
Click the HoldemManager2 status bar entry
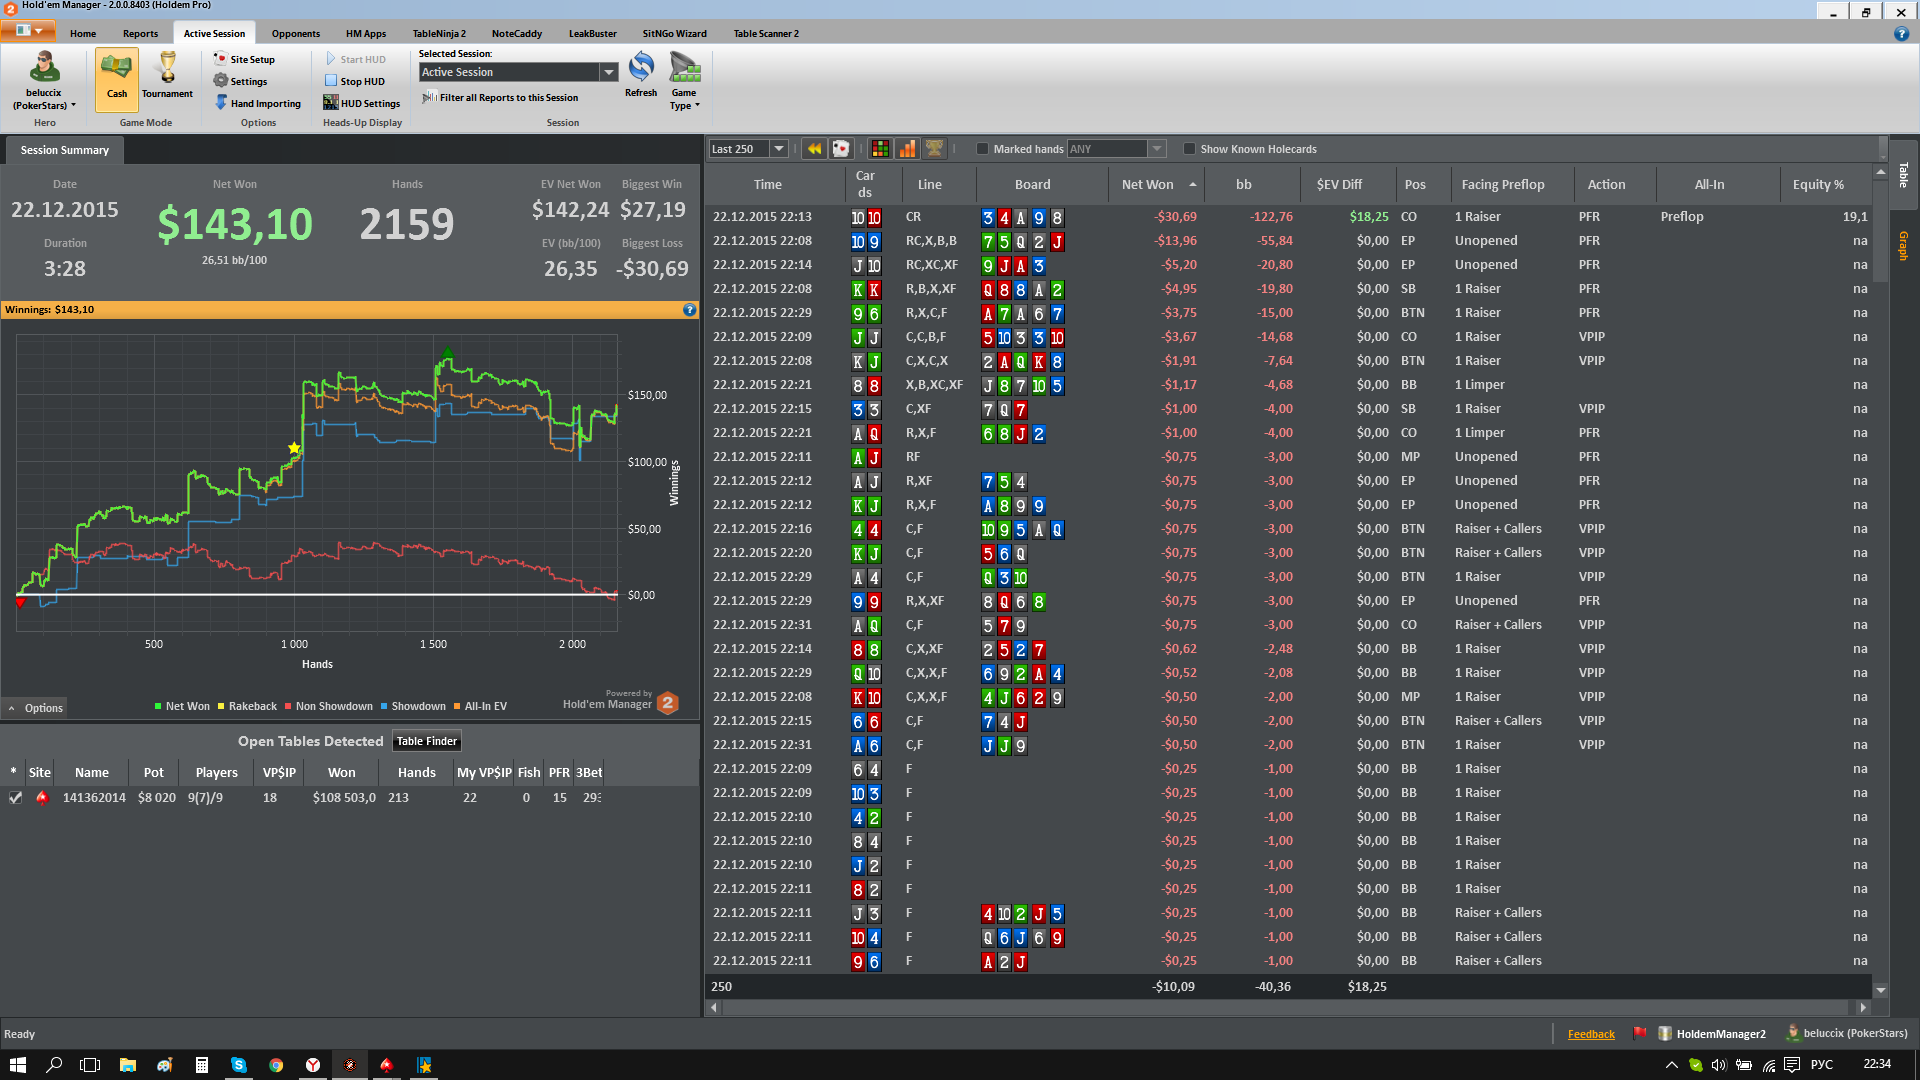pos(1712,1034)
